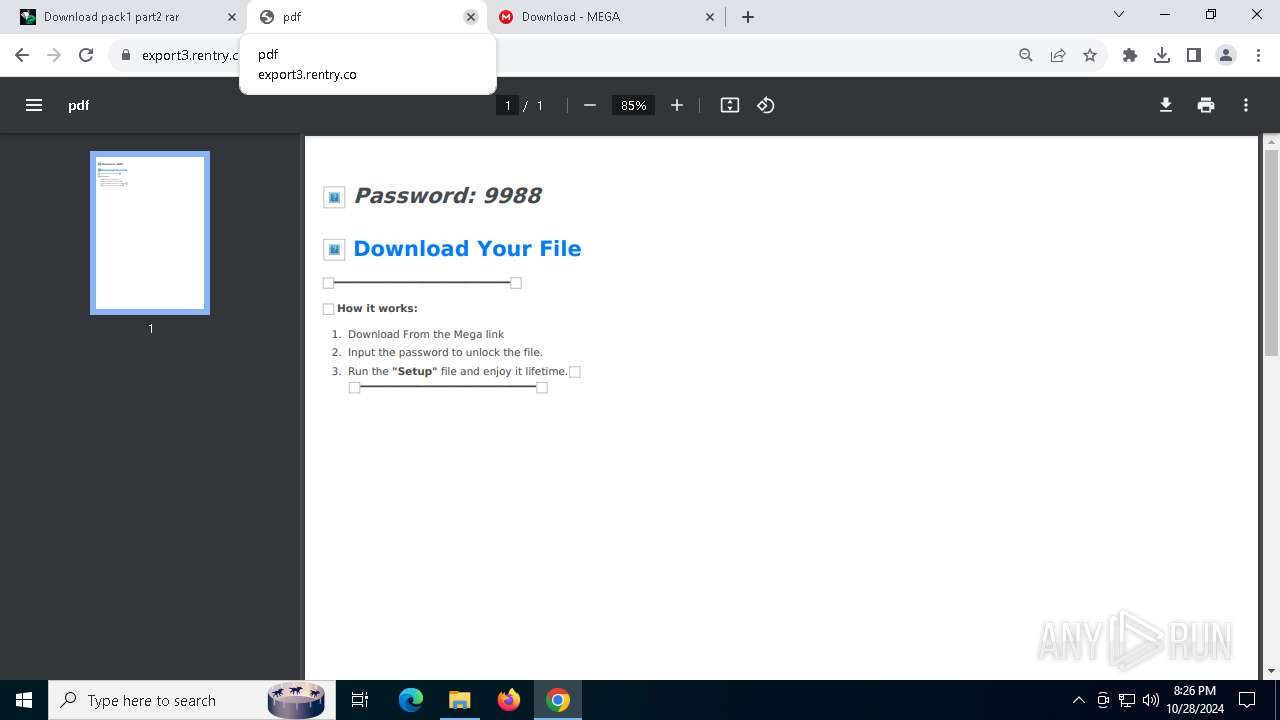Launch Firefox from the taskbar
The image size is (1280, 720).
point(509,700)
